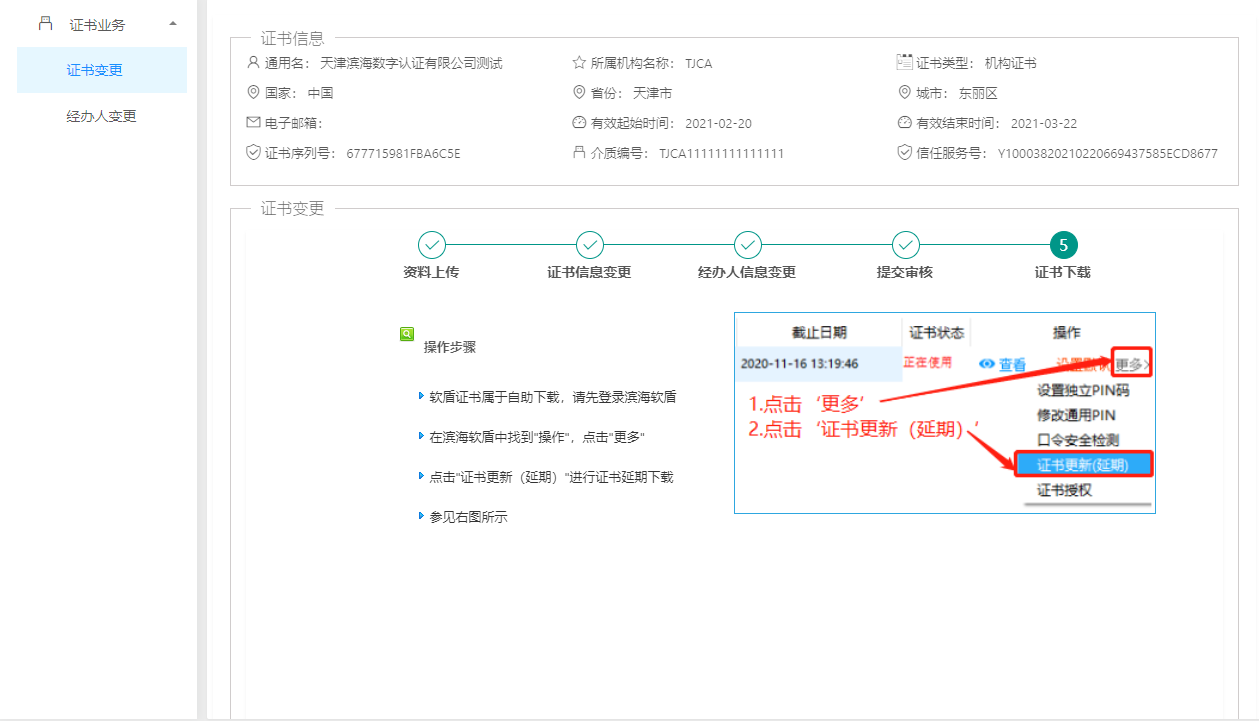Click the person icon beside 通用名

click(253, 63)
